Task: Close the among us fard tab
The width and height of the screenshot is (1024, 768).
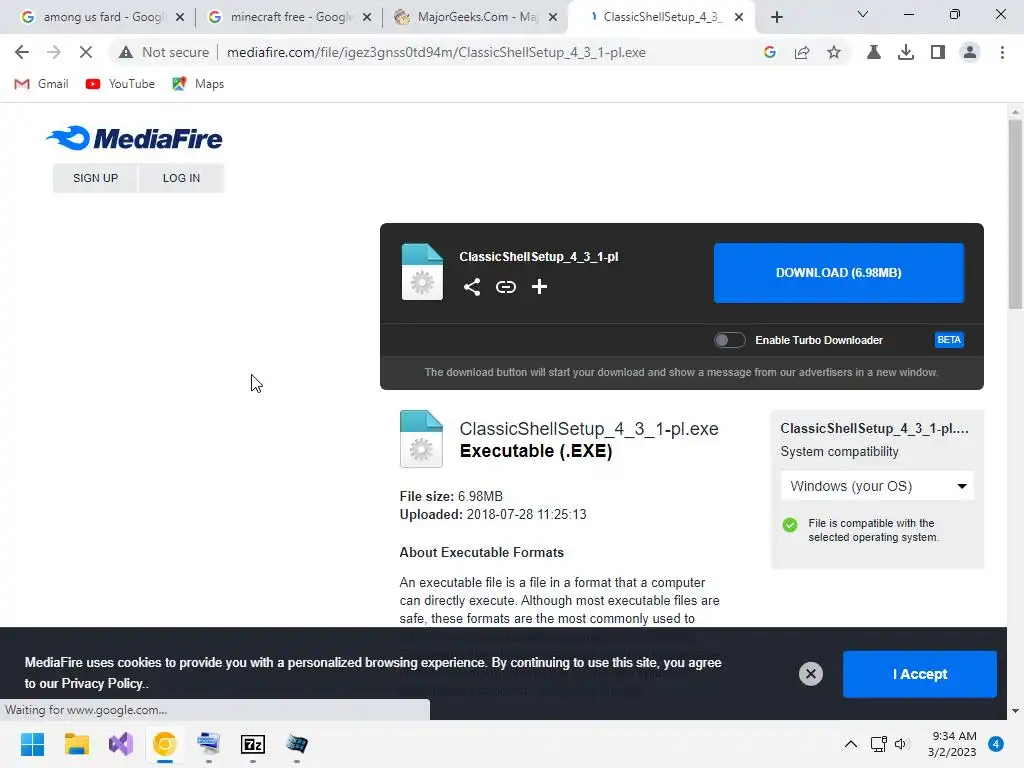Action: click(x=180, y=17)
